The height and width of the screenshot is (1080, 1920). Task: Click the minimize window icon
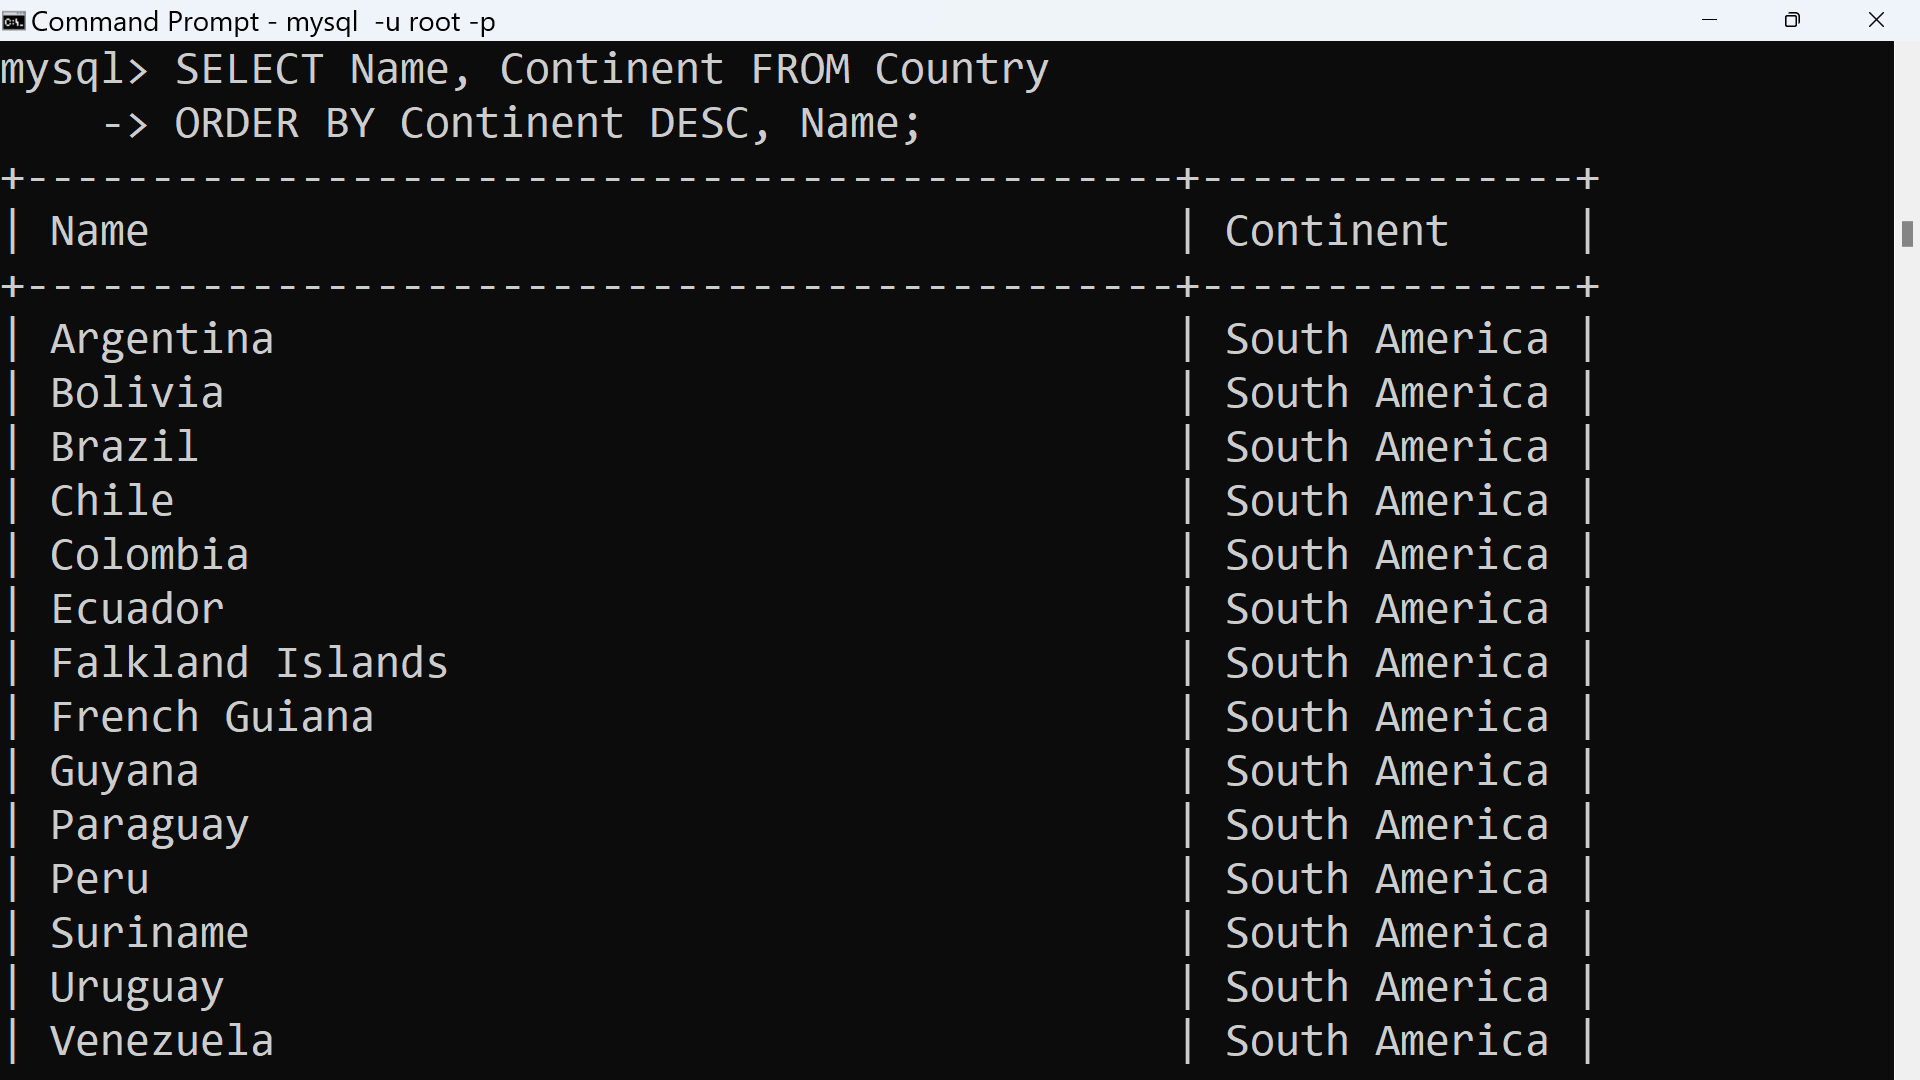point(1710,20)
